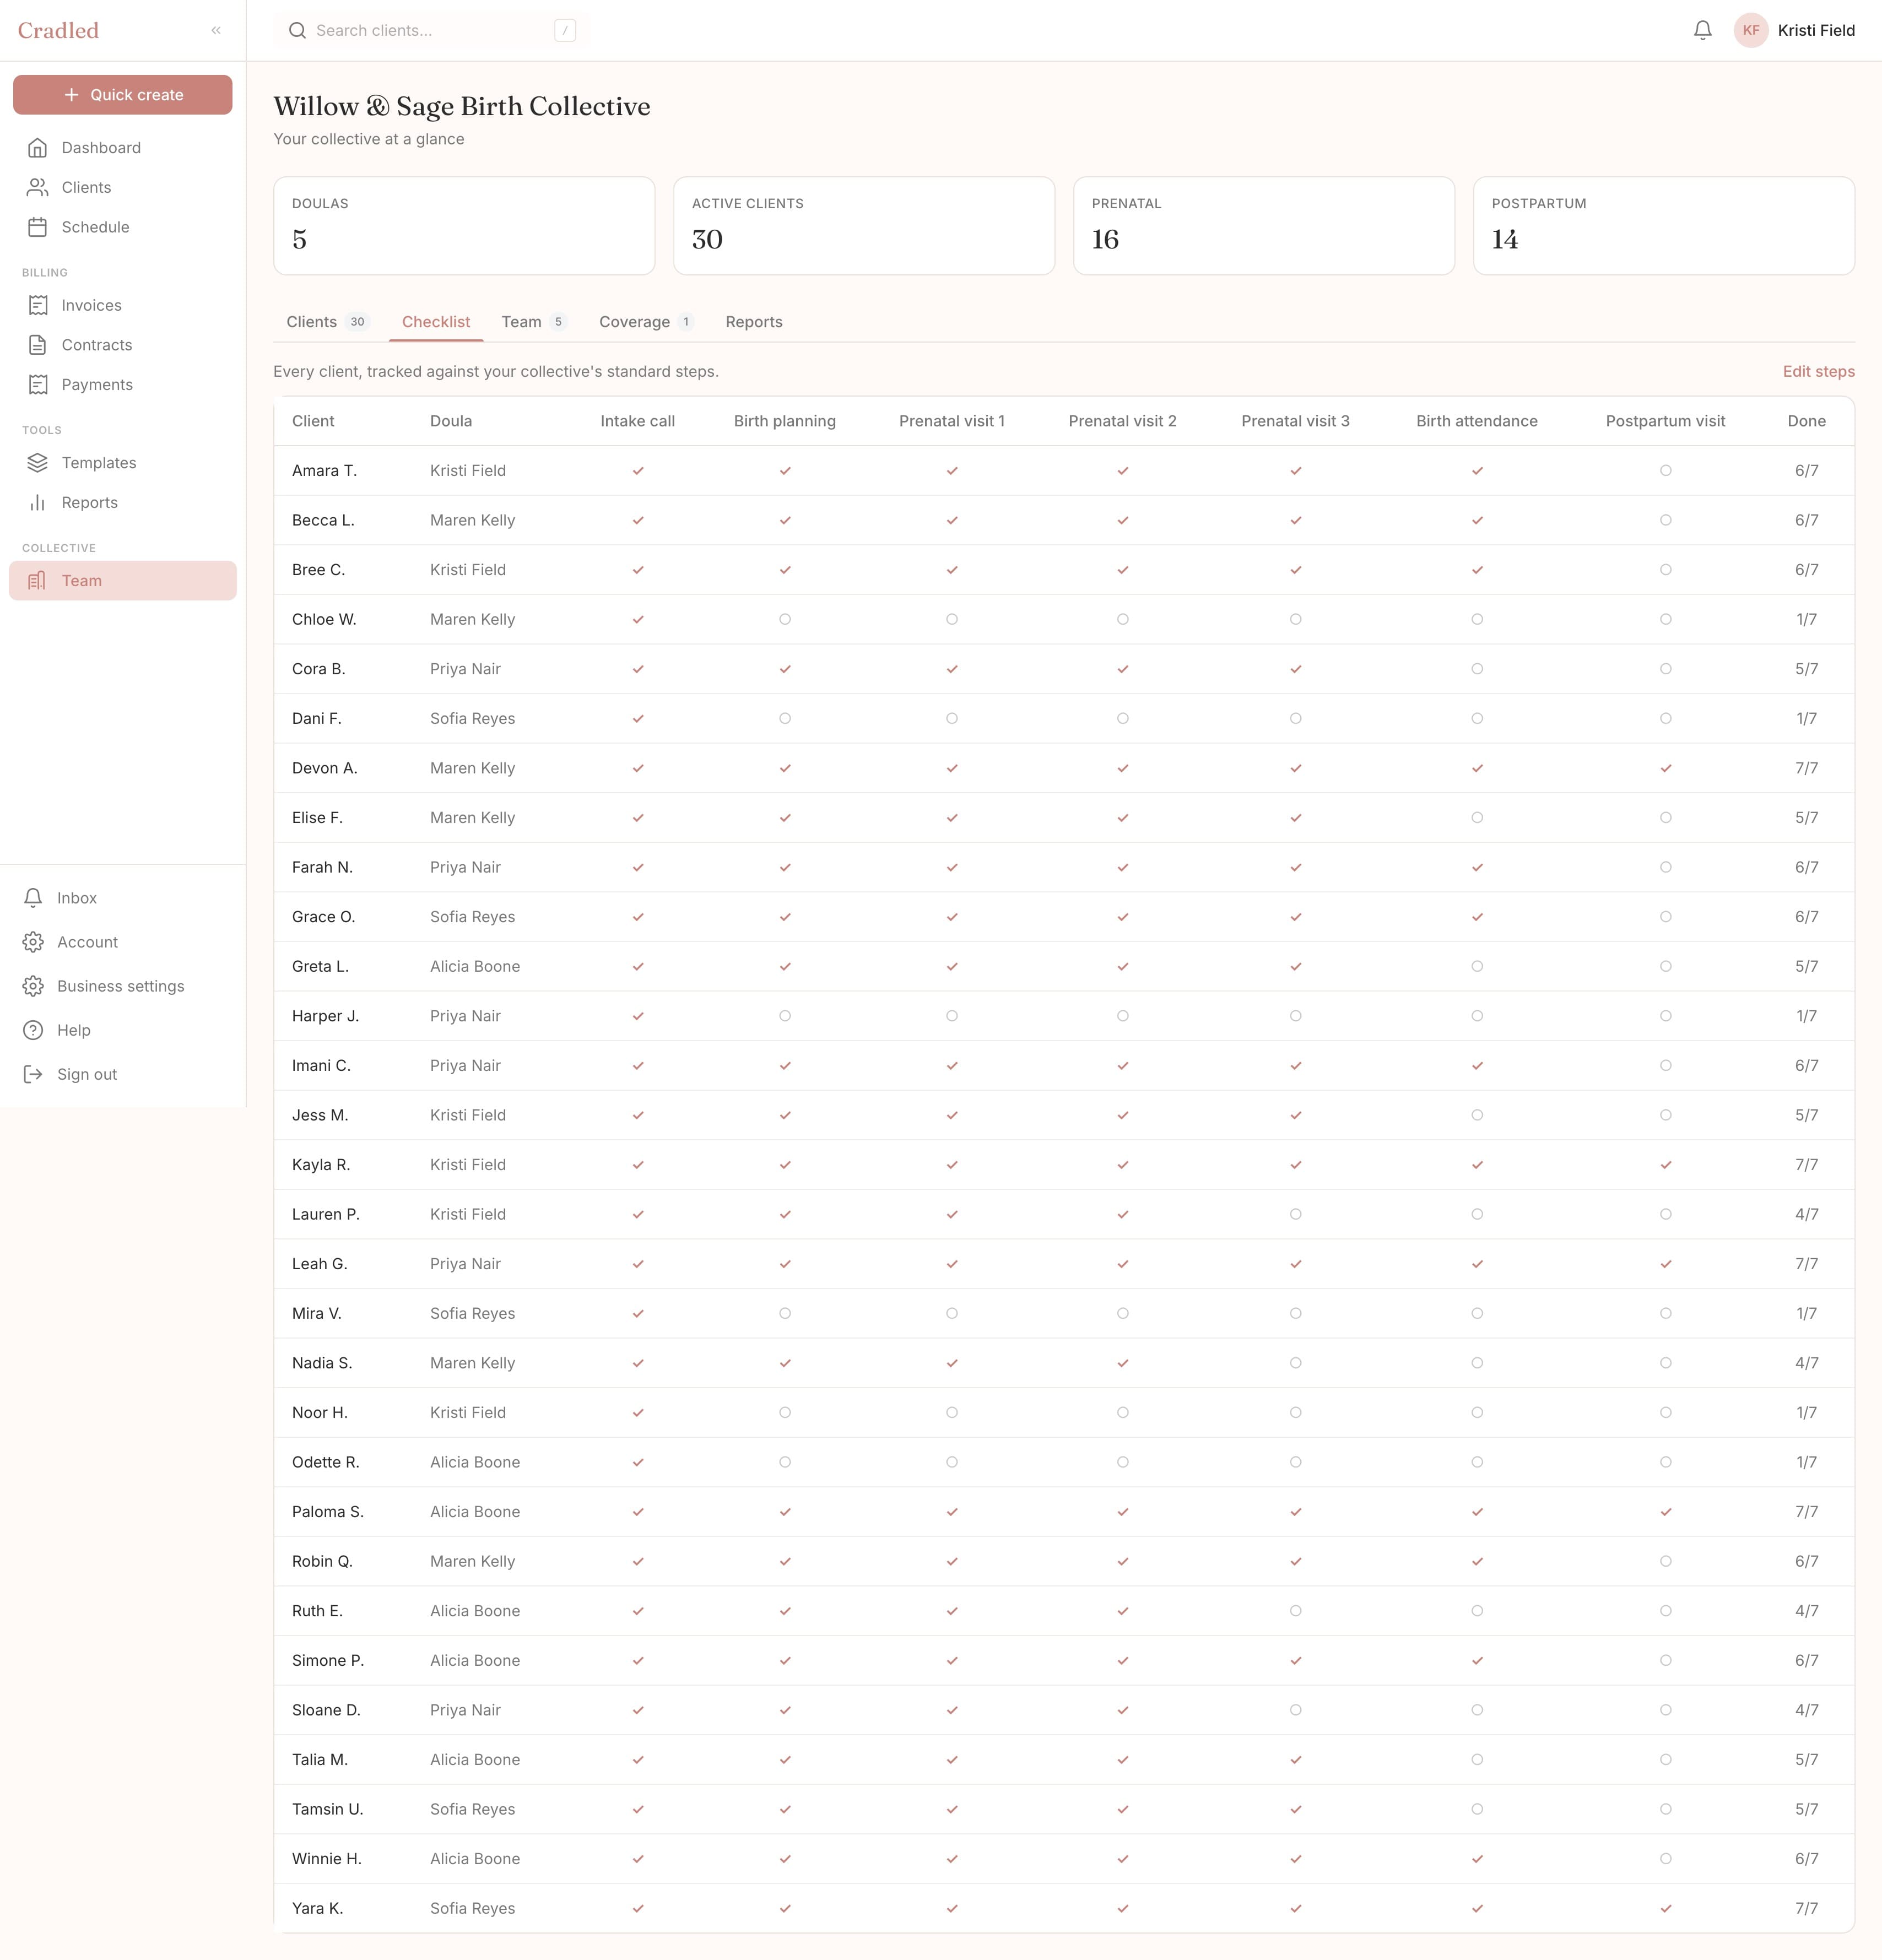The image size is (1882, 1960).
Task: Go to Schedule in sidebar
Action: pos(123,227)
